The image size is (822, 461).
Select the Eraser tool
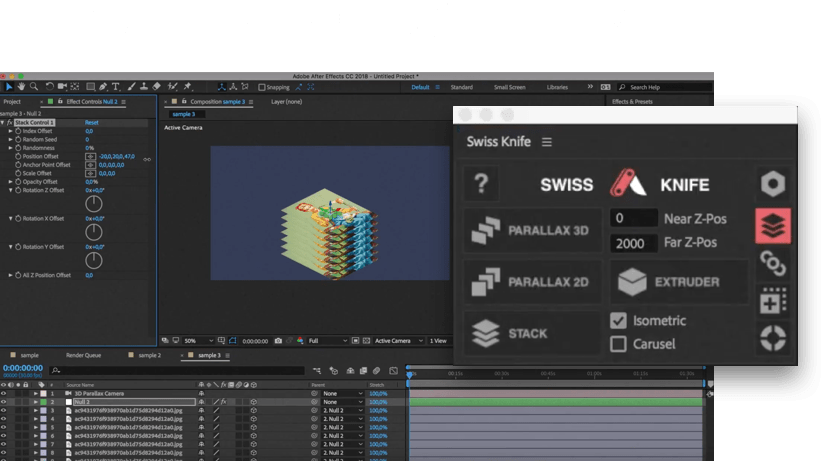(156, 87)
